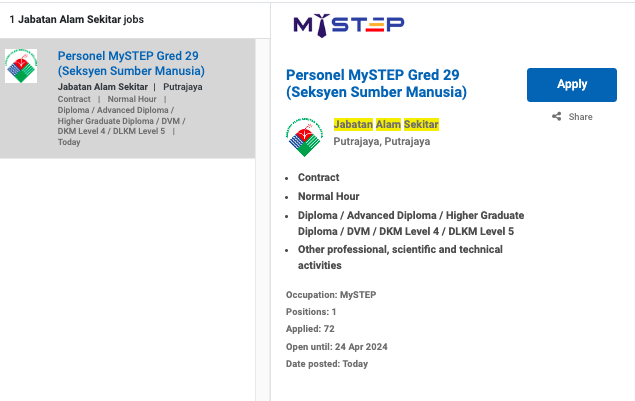Open the highlighted Jabatan Alam Sekitar employer link
The image size is (635, 401).
click(x=386, y=124)
